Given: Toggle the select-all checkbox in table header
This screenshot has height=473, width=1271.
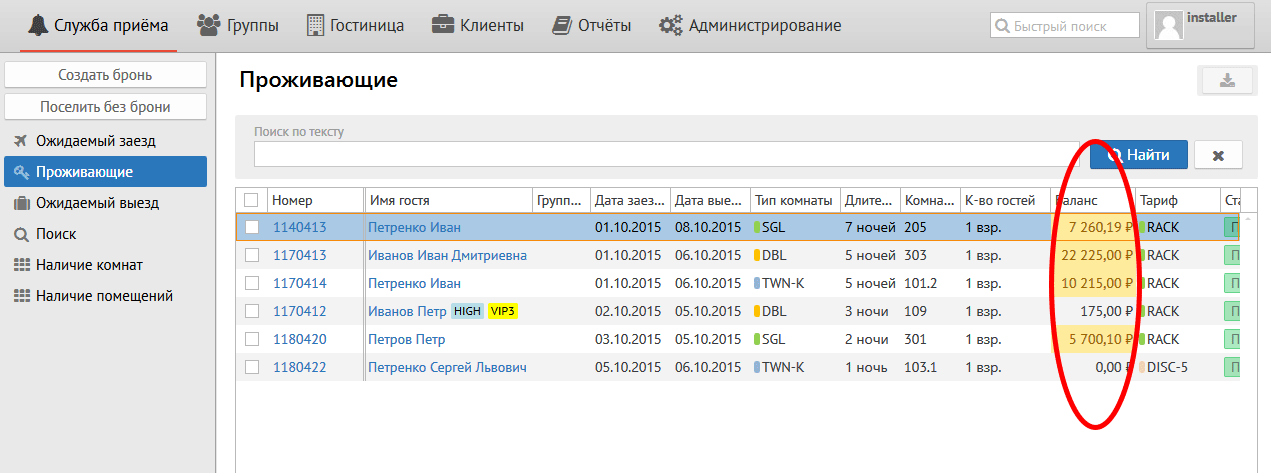Looking at the screenshot, I should coord(251,200).
